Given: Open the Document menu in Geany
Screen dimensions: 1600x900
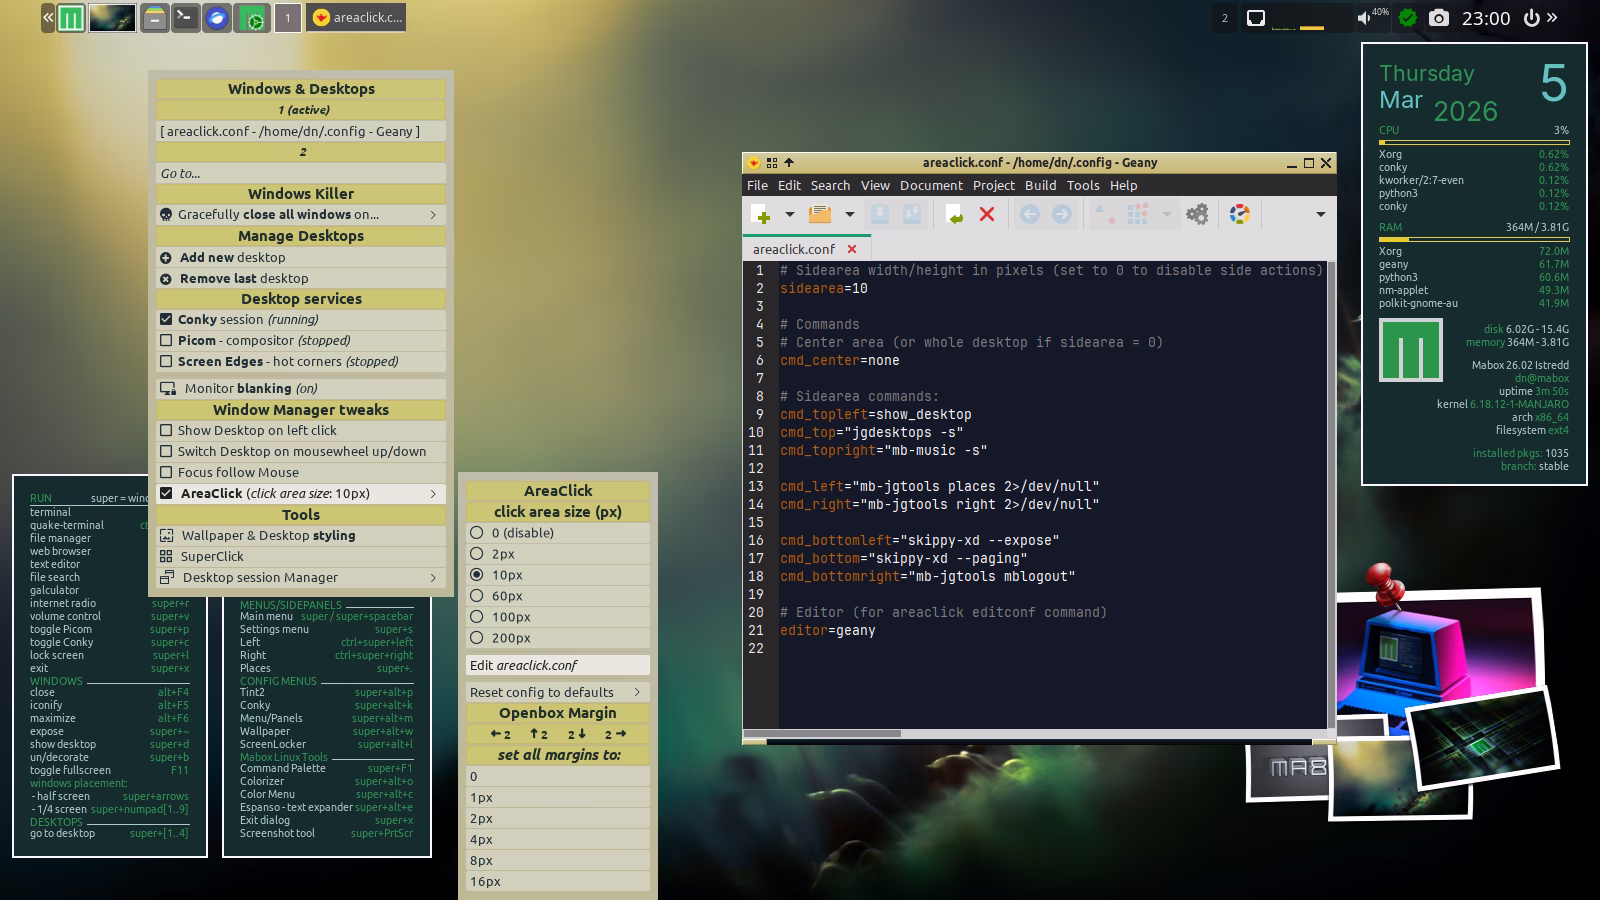Looking at the screenshot, I should click(930, 185).
